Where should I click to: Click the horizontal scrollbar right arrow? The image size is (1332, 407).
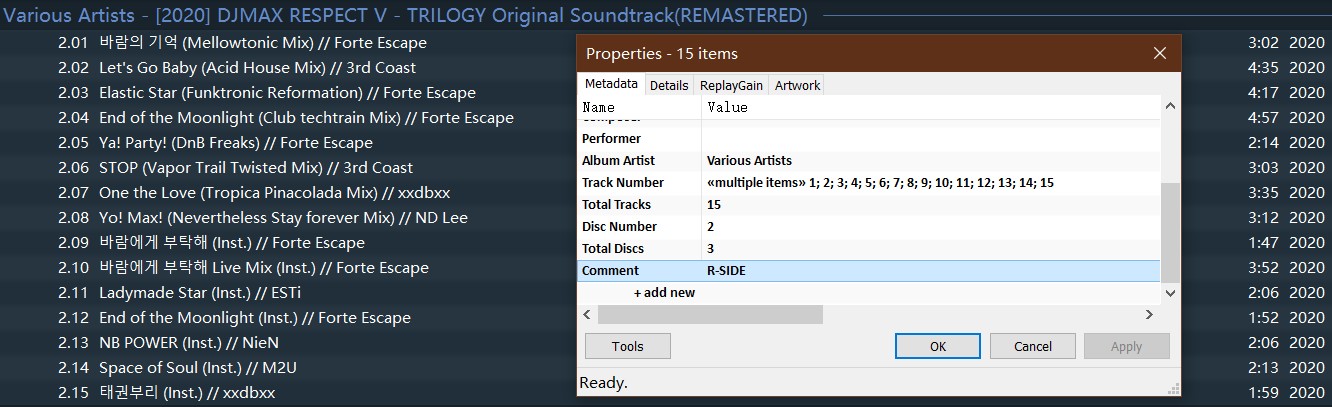point(1151,314)
